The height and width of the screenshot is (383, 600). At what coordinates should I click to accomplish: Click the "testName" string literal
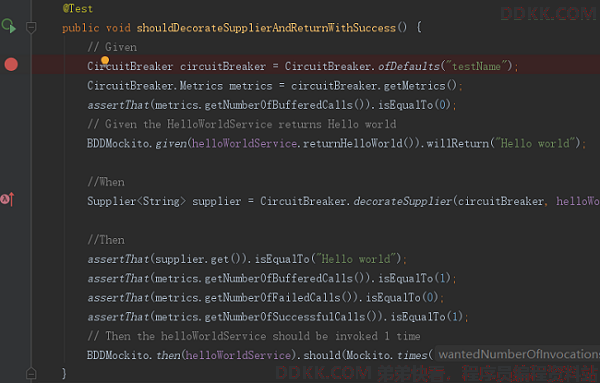pyautogui.click(x=476, y=66)
